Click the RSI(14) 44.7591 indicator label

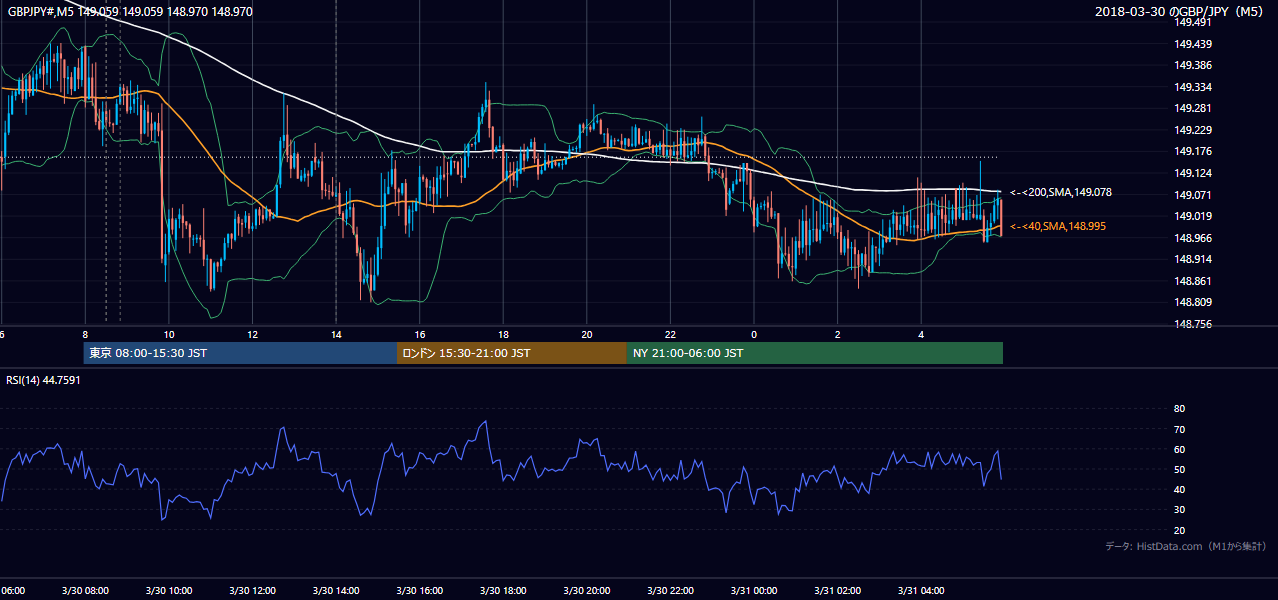[x=43, y=380]
